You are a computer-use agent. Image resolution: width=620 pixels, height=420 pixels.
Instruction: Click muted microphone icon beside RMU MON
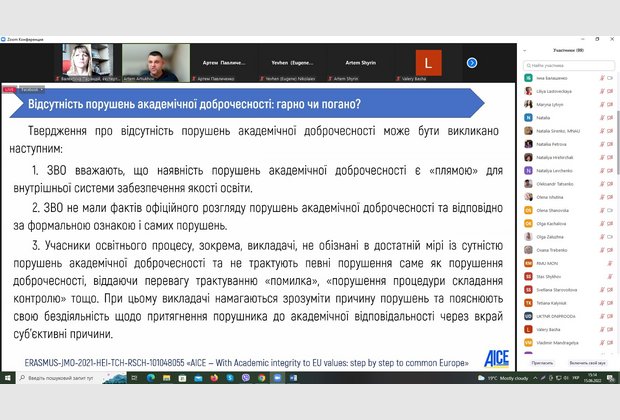pos(610,263)
